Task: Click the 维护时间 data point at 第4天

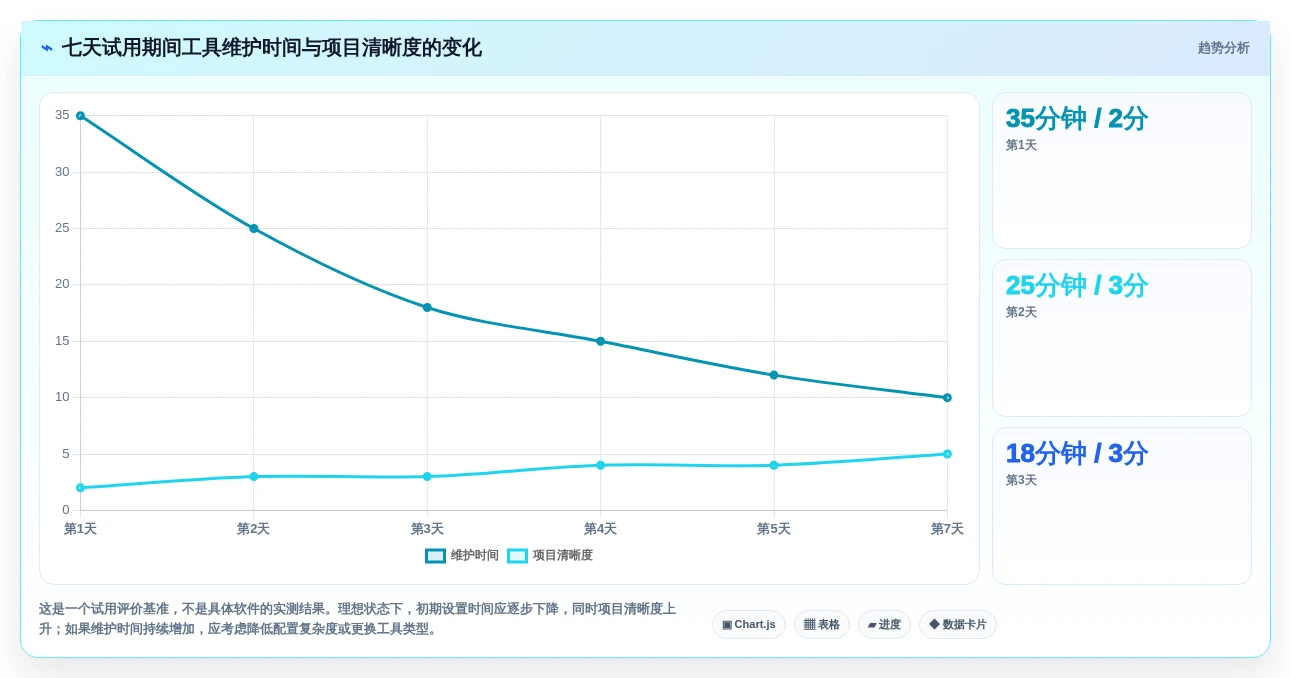Action: click(600, 341)
